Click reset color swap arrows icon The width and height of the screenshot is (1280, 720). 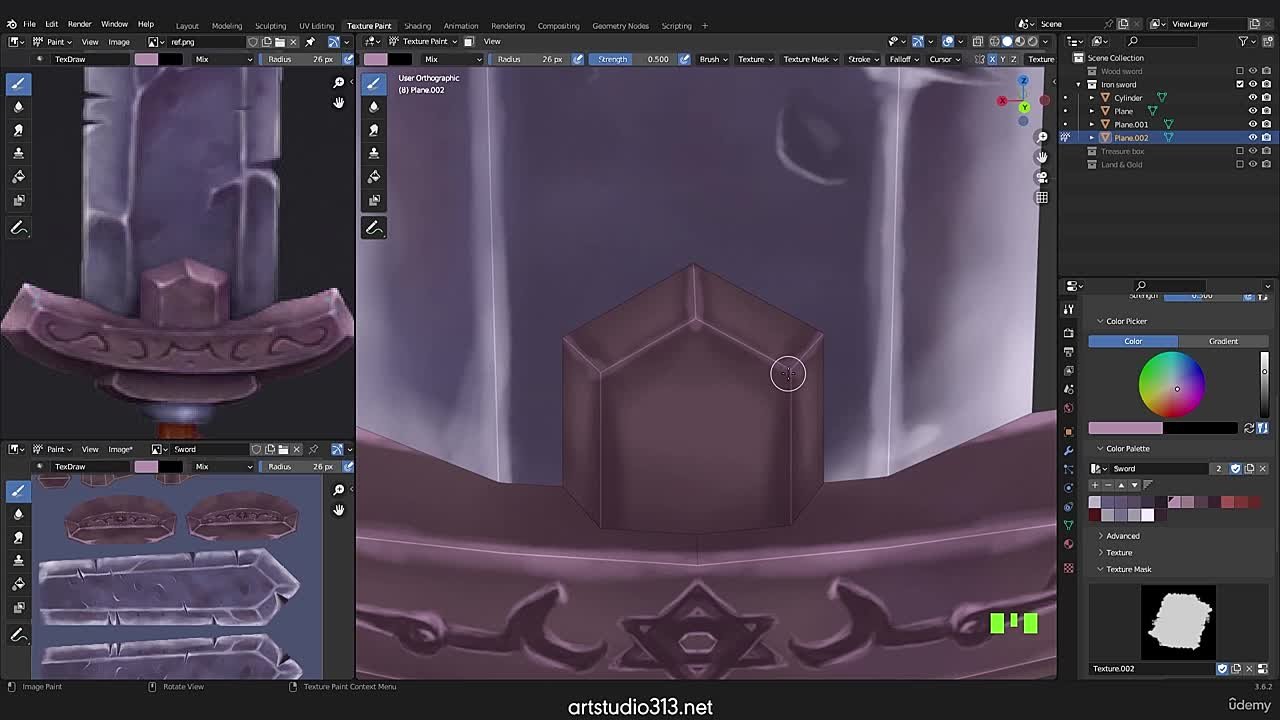[x=1249, y=428]
